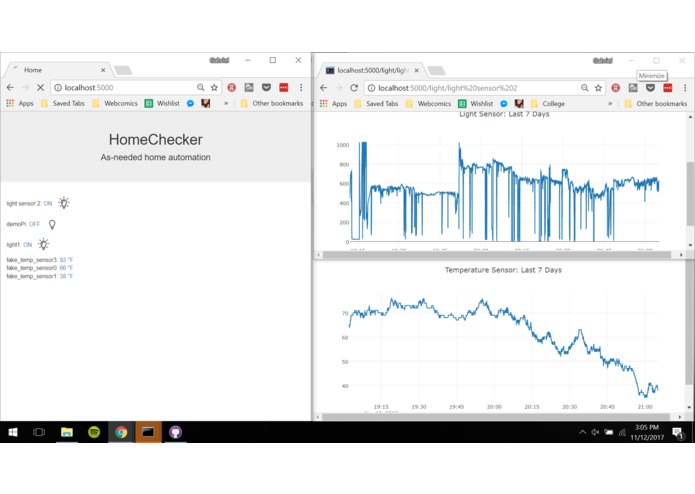The image size is (695, 494).
Task: Open fake_temp_sensor1 38 °F reading
Action: click(66, 276)
